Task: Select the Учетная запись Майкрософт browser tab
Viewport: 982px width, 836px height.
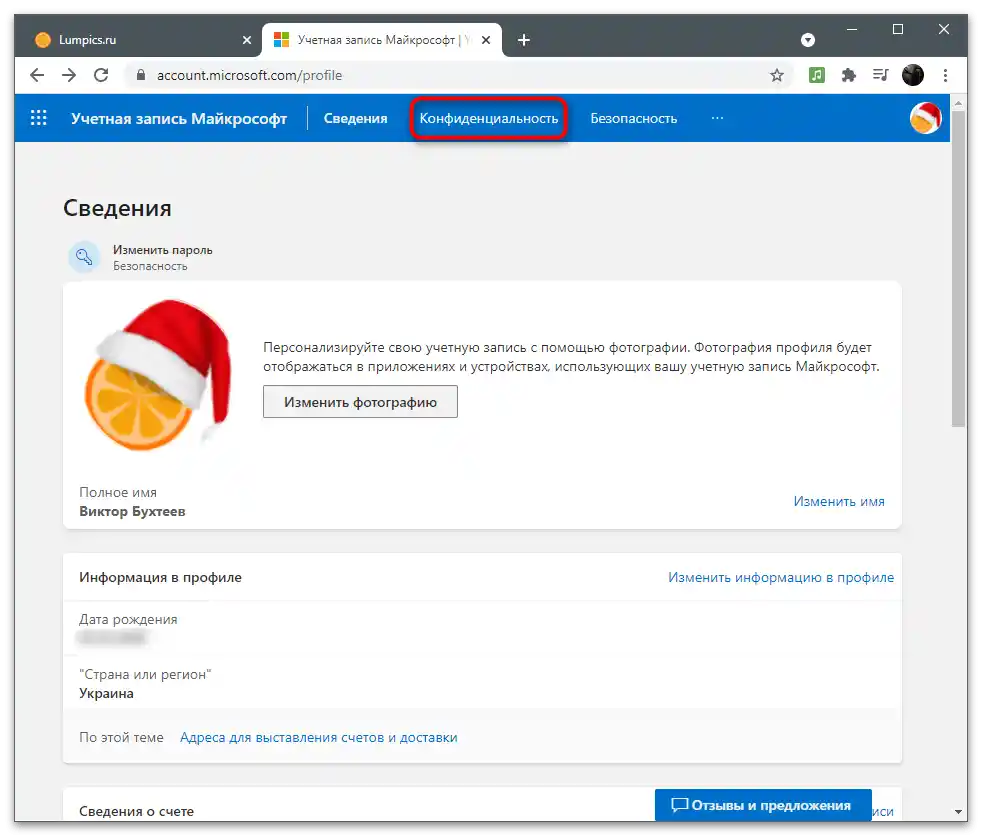Action: click(382, 40)
